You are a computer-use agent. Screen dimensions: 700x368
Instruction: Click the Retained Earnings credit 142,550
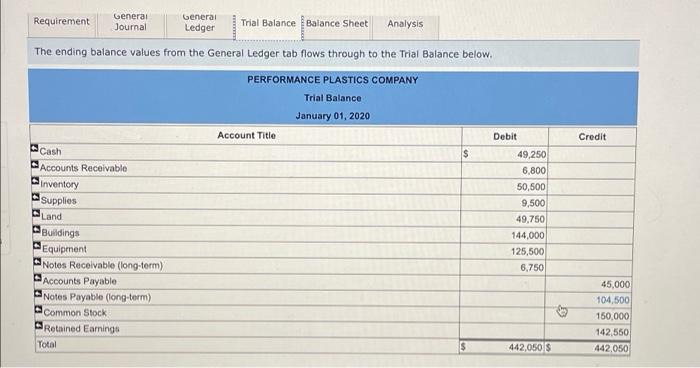[612, 332]
